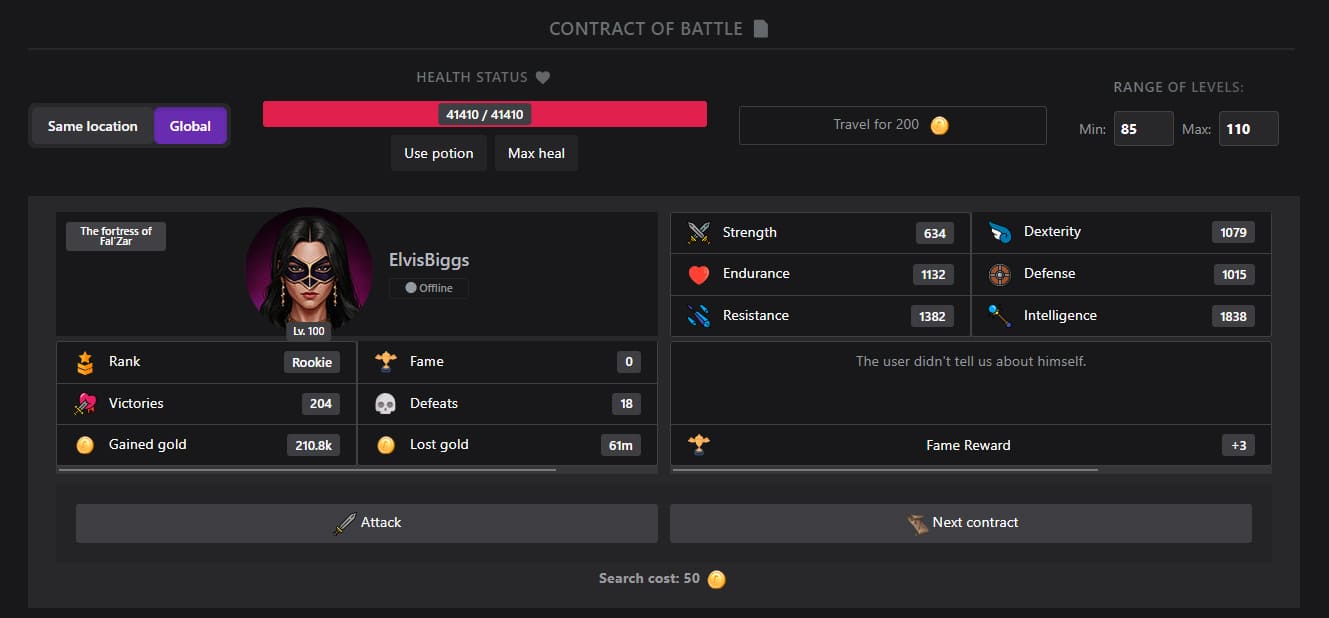Click the Victories value 204
The width and height of the screenshot is (1329, 618).
pyautogui.click(x=321, y=404)
